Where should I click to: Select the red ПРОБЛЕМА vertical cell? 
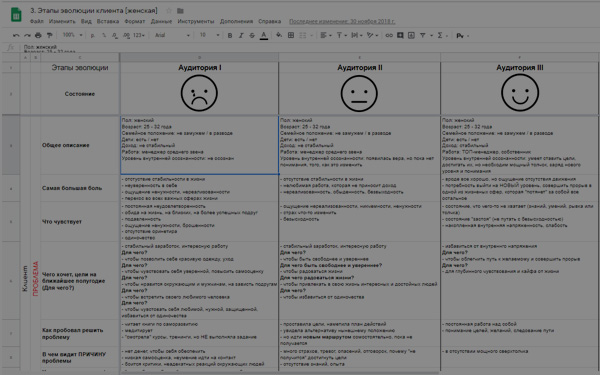(x=36, y=278)
